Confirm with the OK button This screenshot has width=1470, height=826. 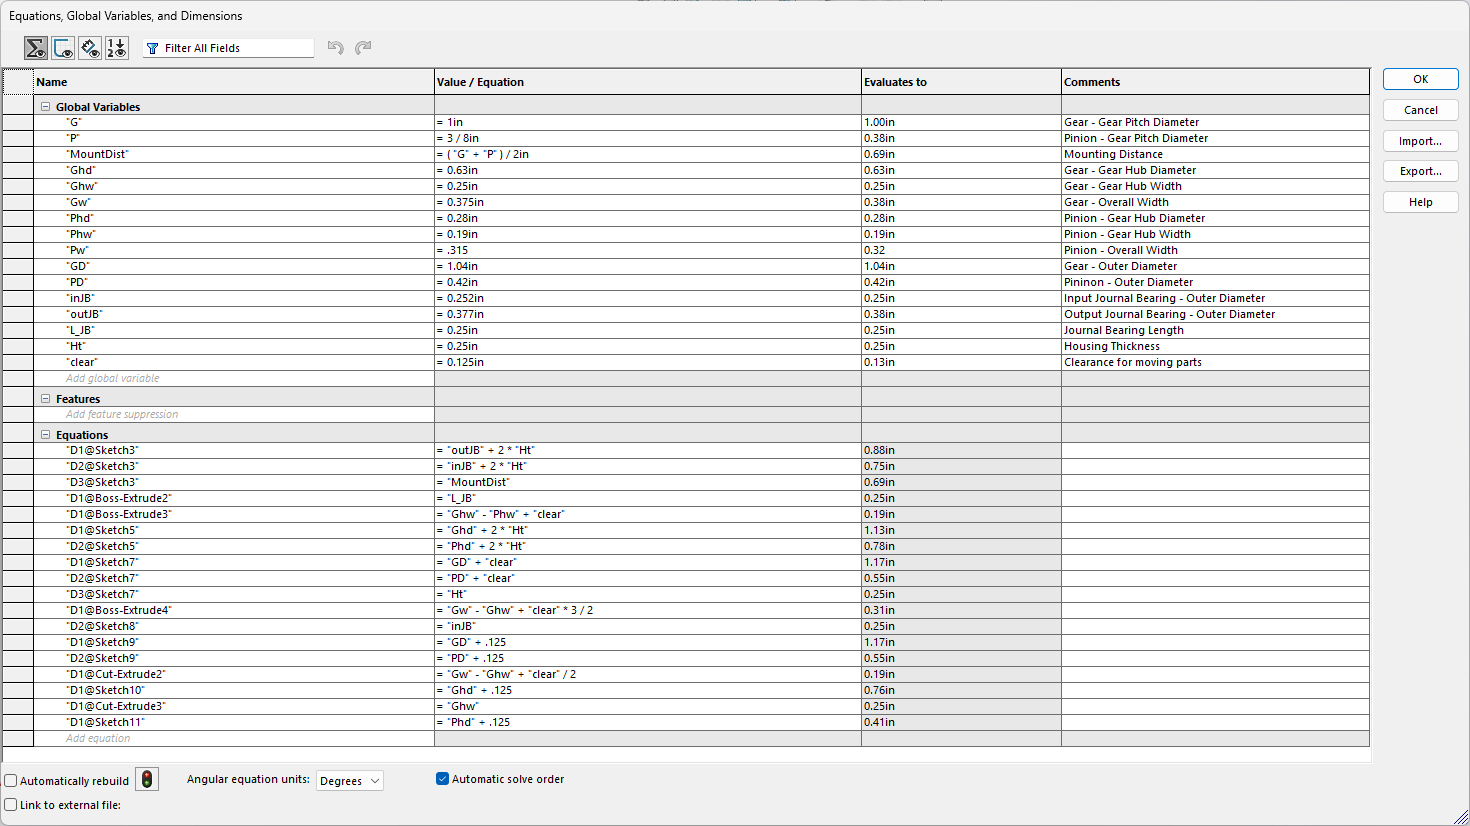1420,79
